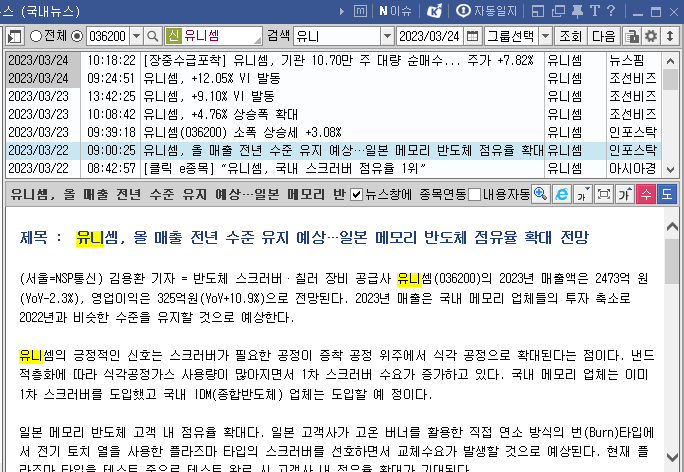Click the lock/copy icon next to 다음
This screenshot has width=684, height=472.
tap(632, 36)
